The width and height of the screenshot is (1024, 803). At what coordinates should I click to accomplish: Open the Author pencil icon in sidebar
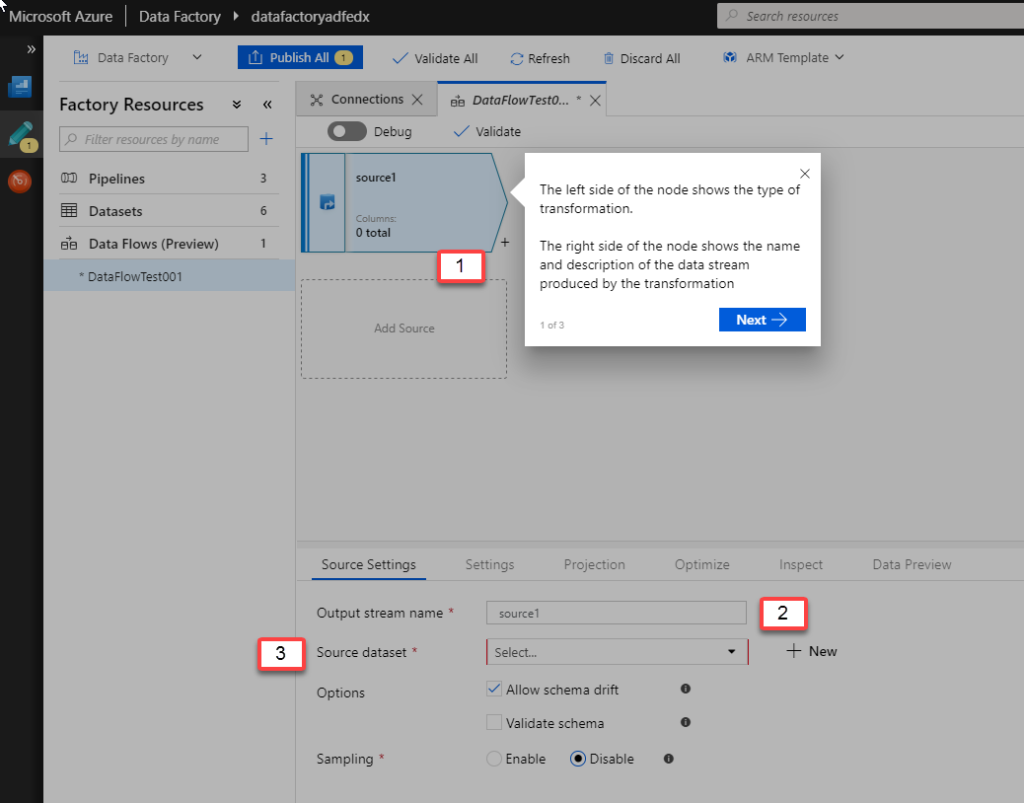[21, 135]
